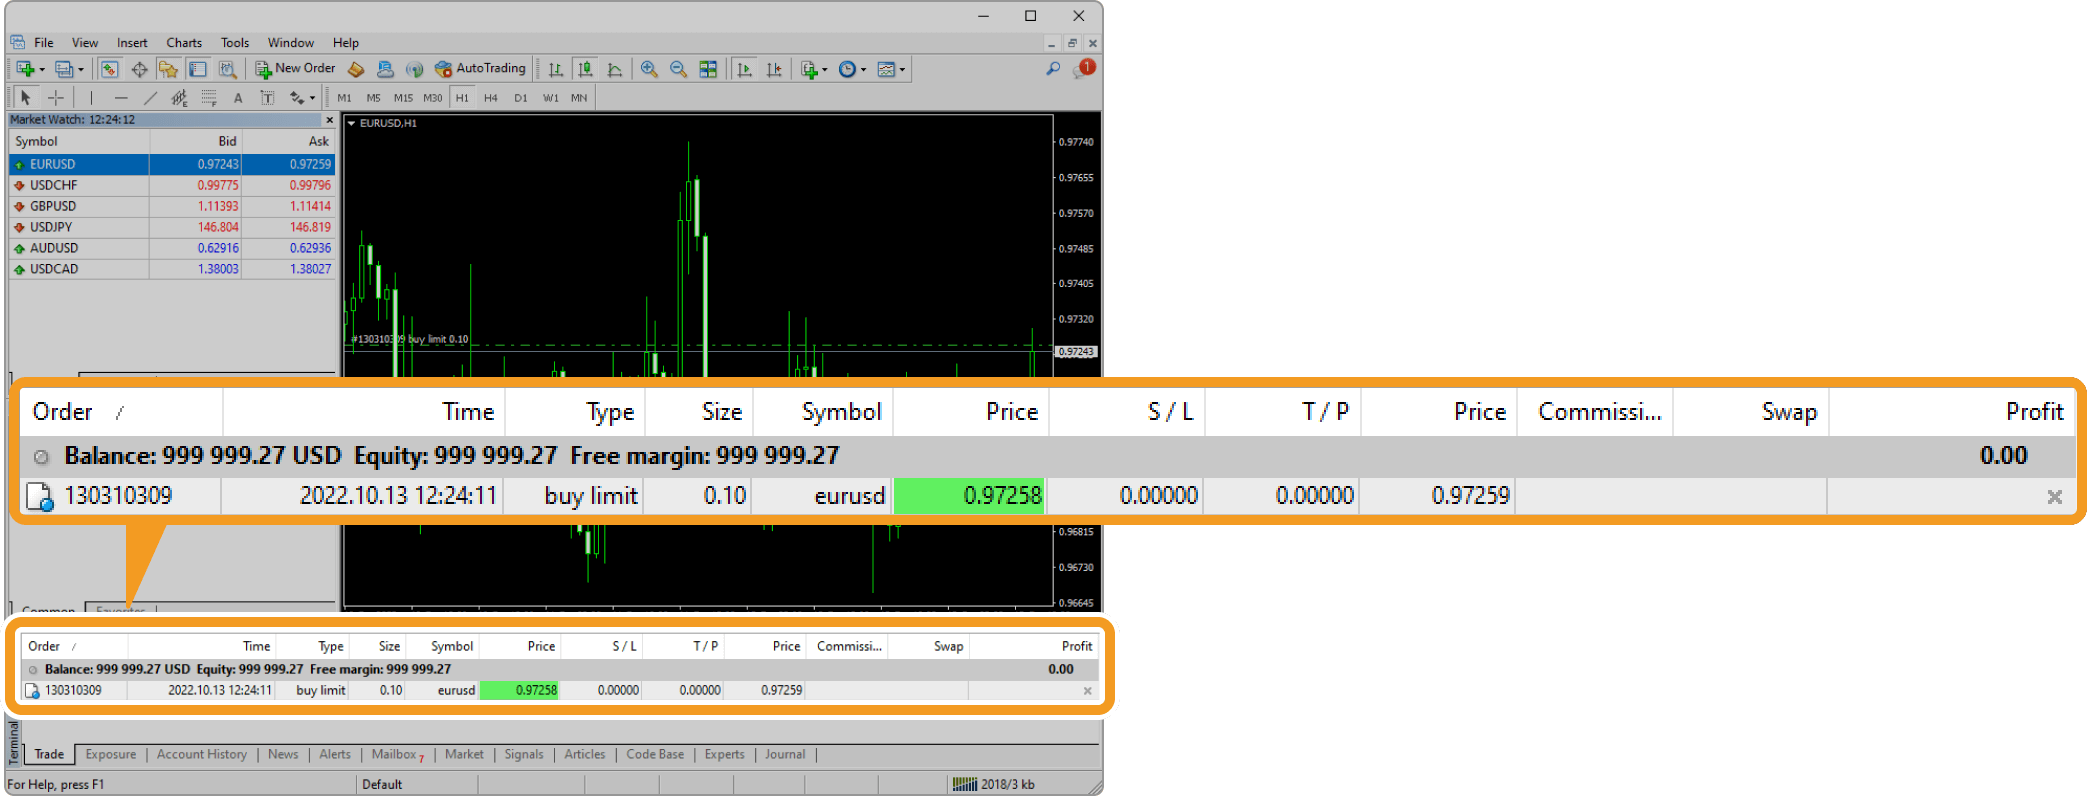
Task: Select the Crosshair tool
Action: click(56, 98)
